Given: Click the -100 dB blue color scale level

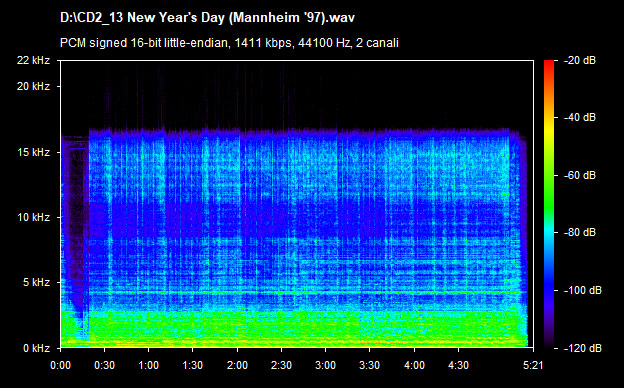Looking at the screenshot, I should (x=549, y=291).
